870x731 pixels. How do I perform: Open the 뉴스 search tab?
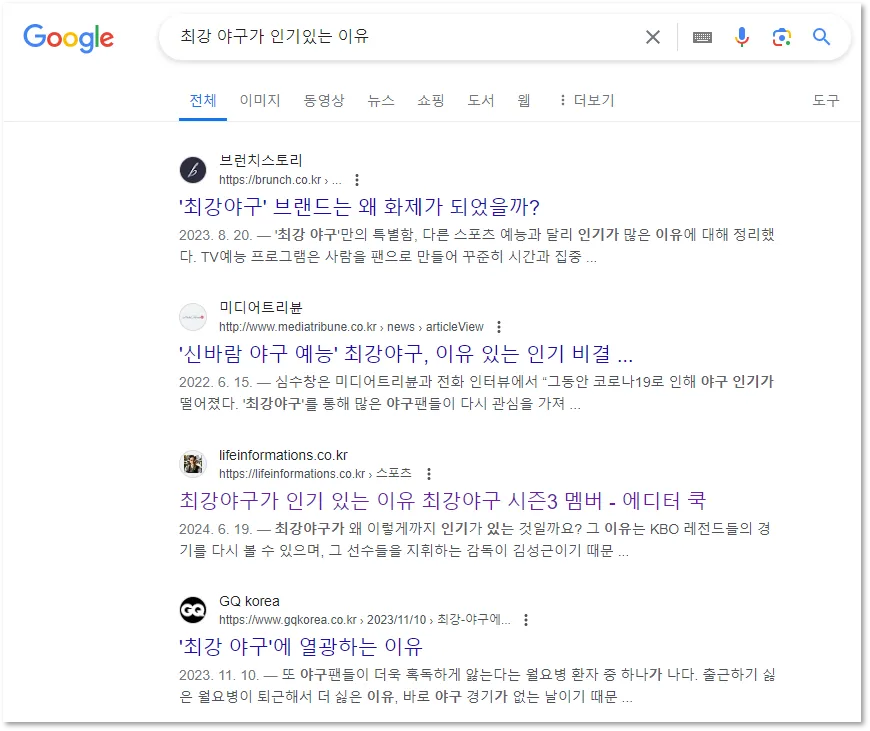coord(380,100)
